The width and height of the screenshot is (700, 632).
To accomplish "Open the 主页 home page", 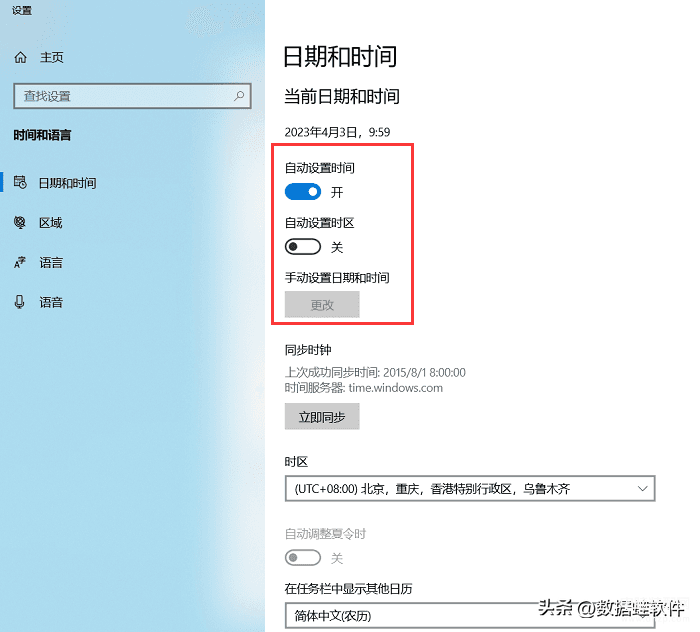I will tap(52, 57).
